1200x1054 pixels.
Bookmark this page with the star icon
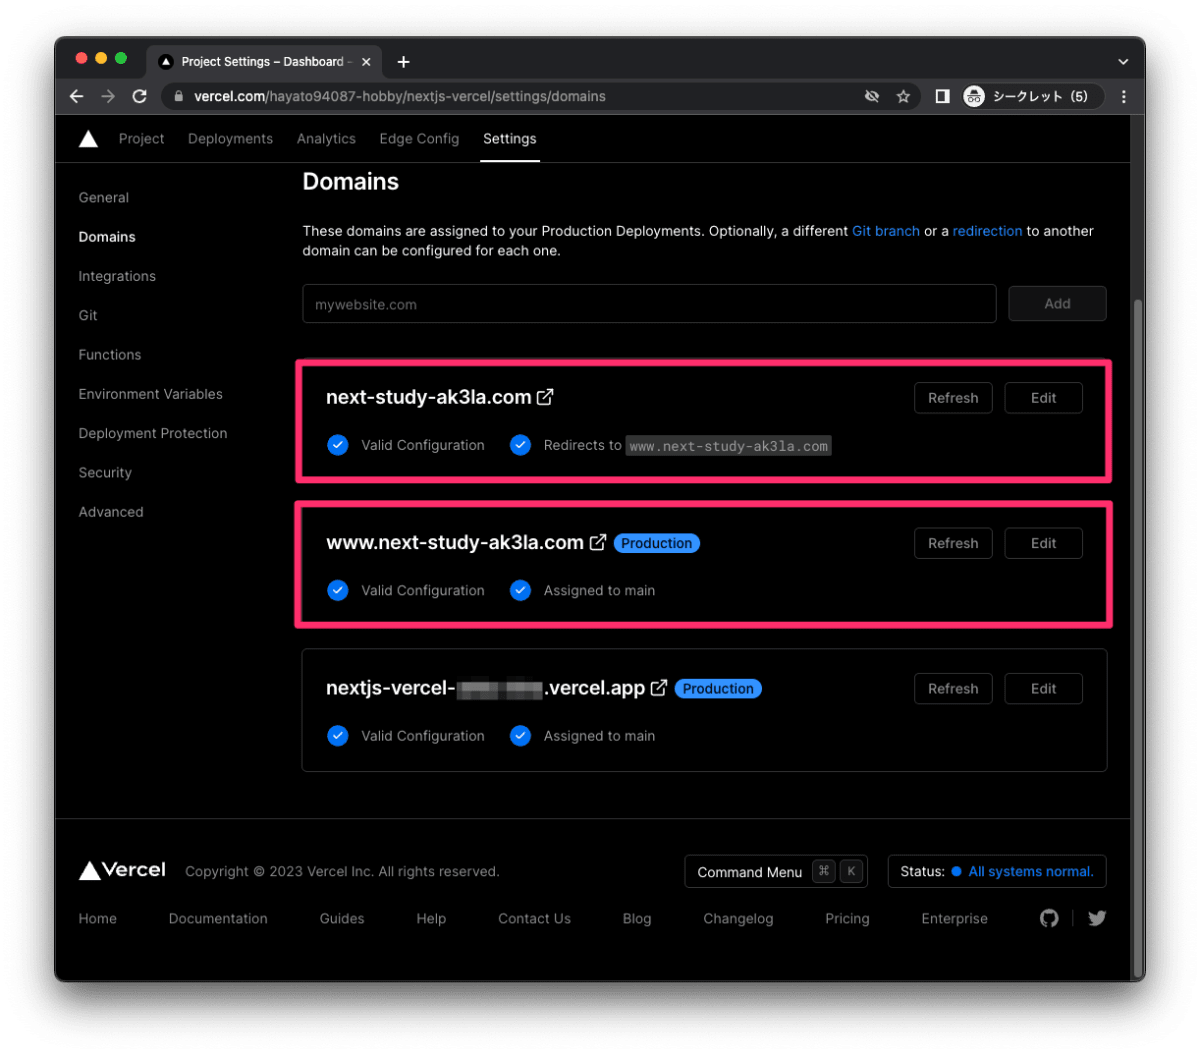(x=903, y=96)
